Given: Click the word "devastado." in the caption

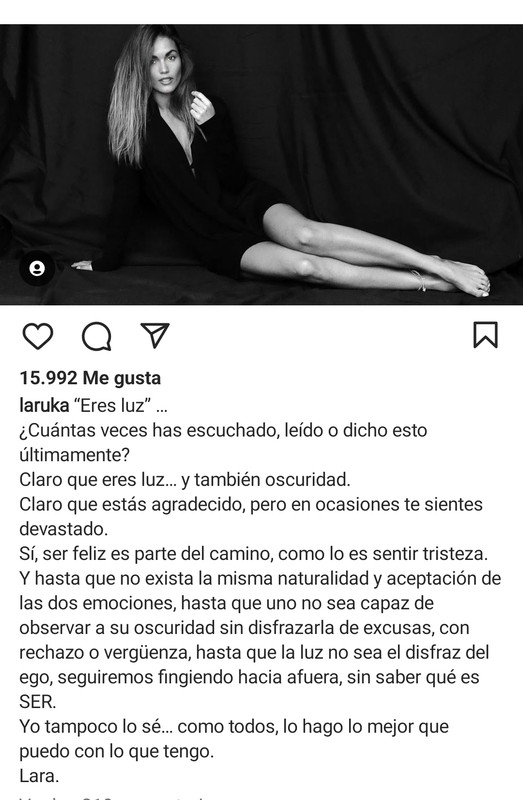Looking at the screenshot, I should 63,529.
